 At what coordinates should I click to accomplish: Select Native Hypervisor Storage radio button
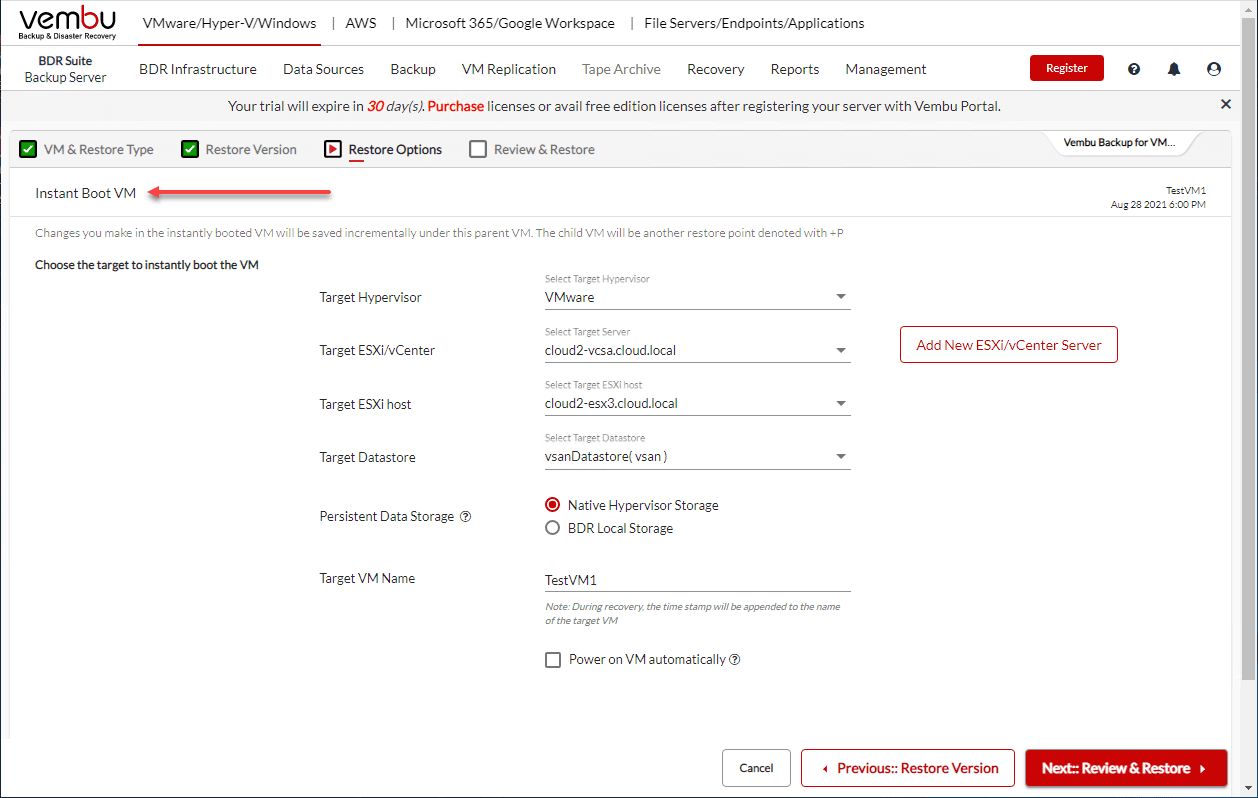[x=553, y=505]
